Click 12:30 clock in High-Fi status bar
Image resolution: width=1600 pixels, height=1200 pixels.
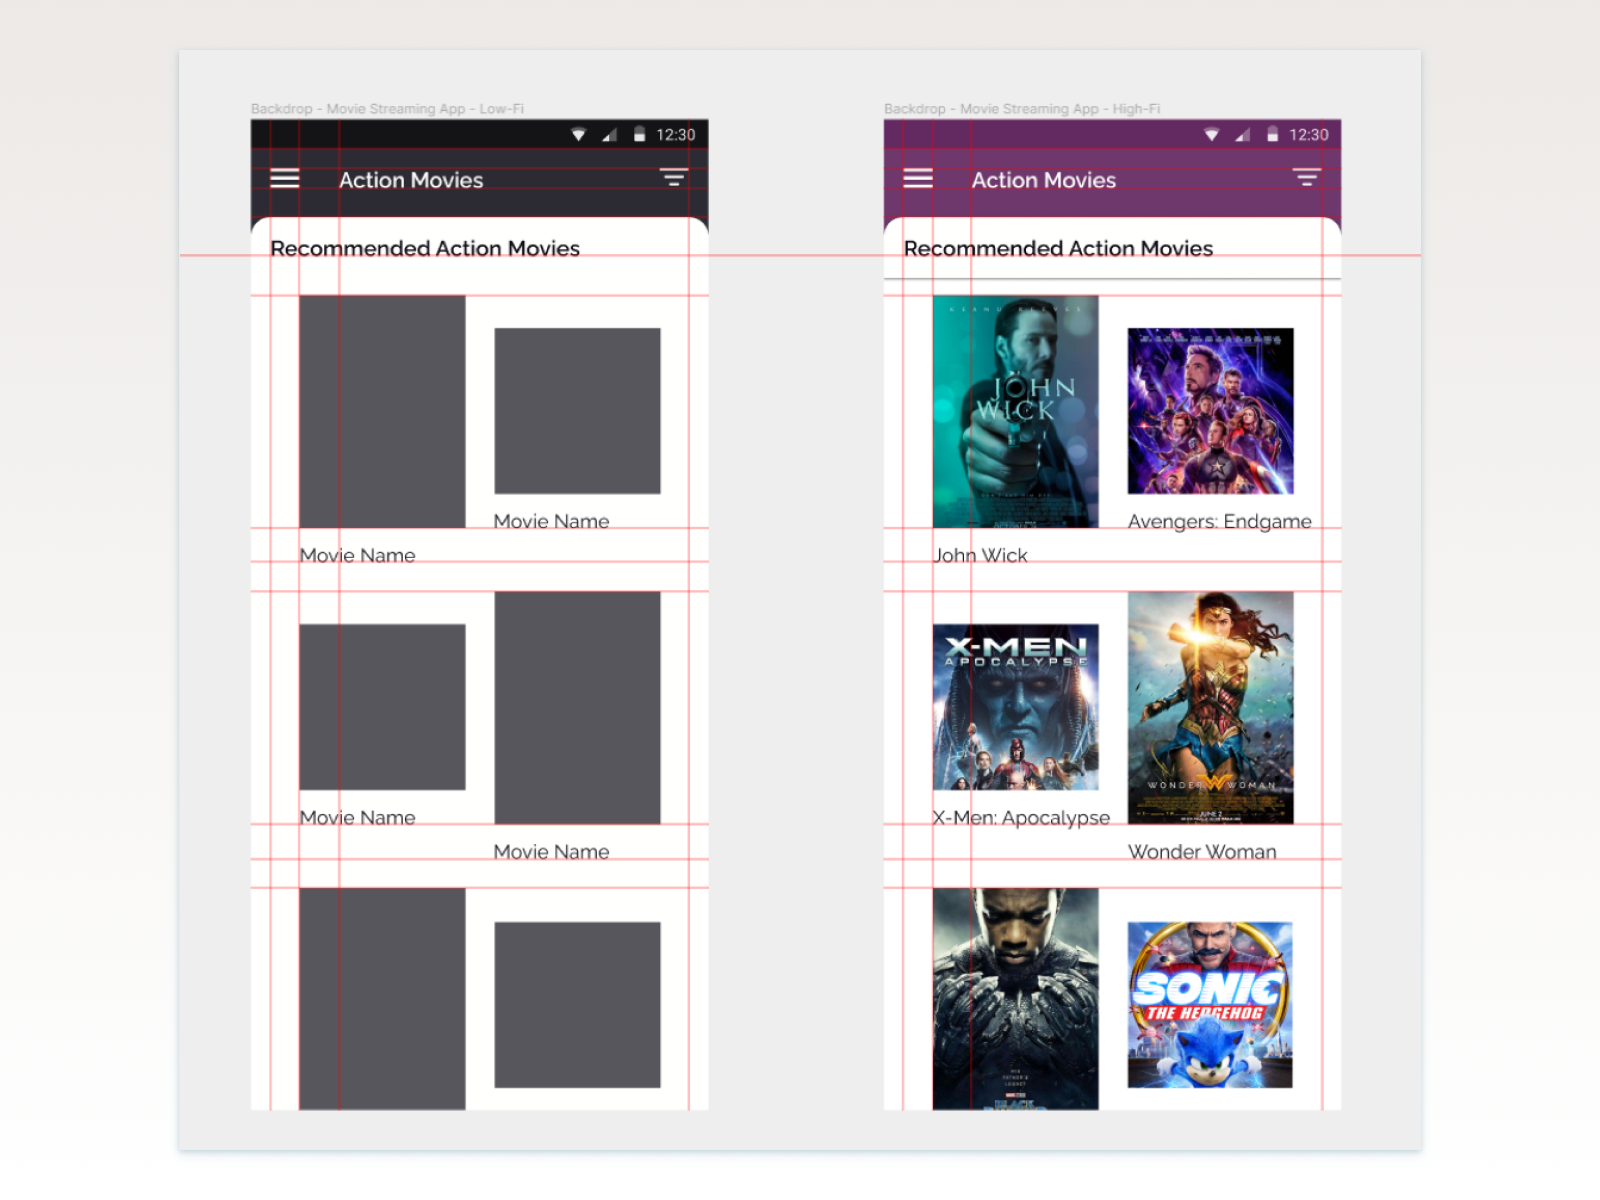(1309, 135)
